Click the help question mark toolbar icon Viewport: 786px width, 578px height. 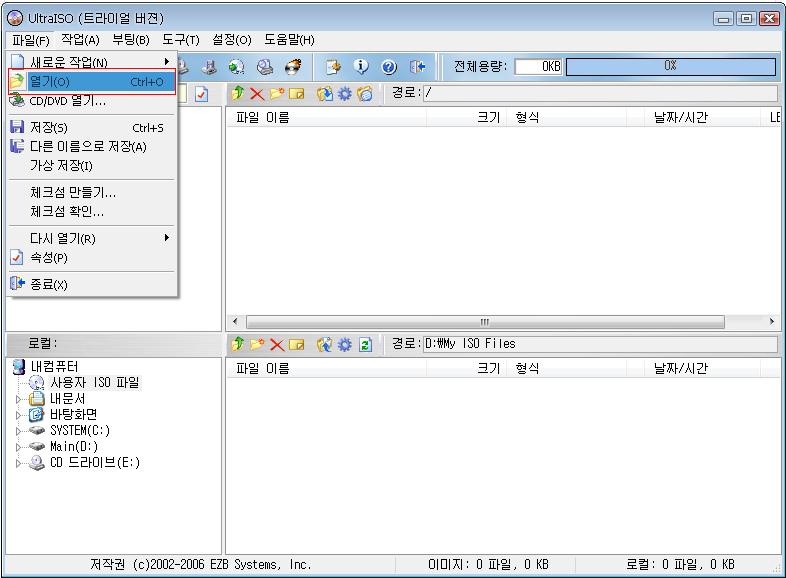pos(389,67)
